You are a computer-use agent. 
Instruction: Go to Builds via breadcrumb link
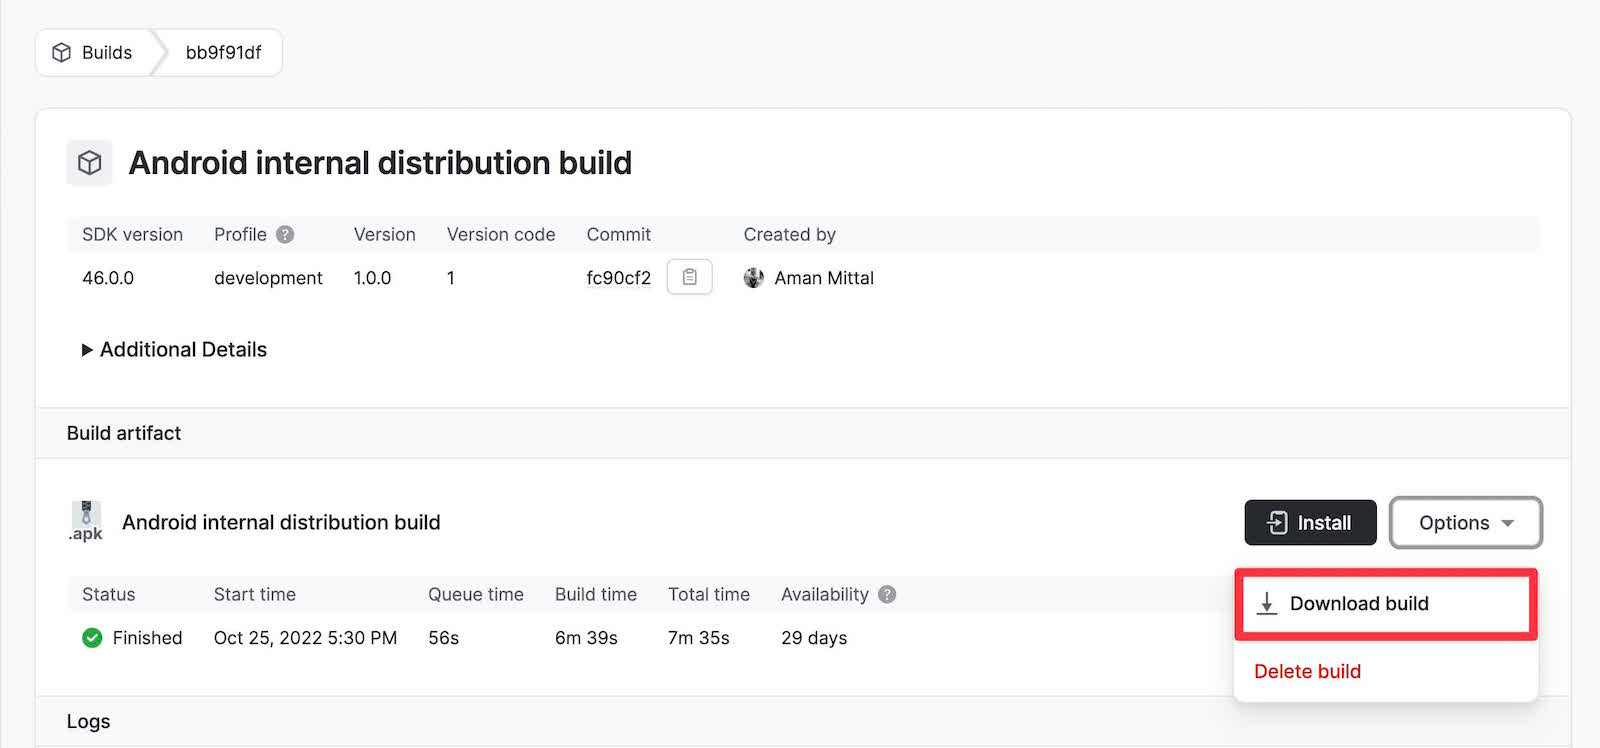pos(106,53)
